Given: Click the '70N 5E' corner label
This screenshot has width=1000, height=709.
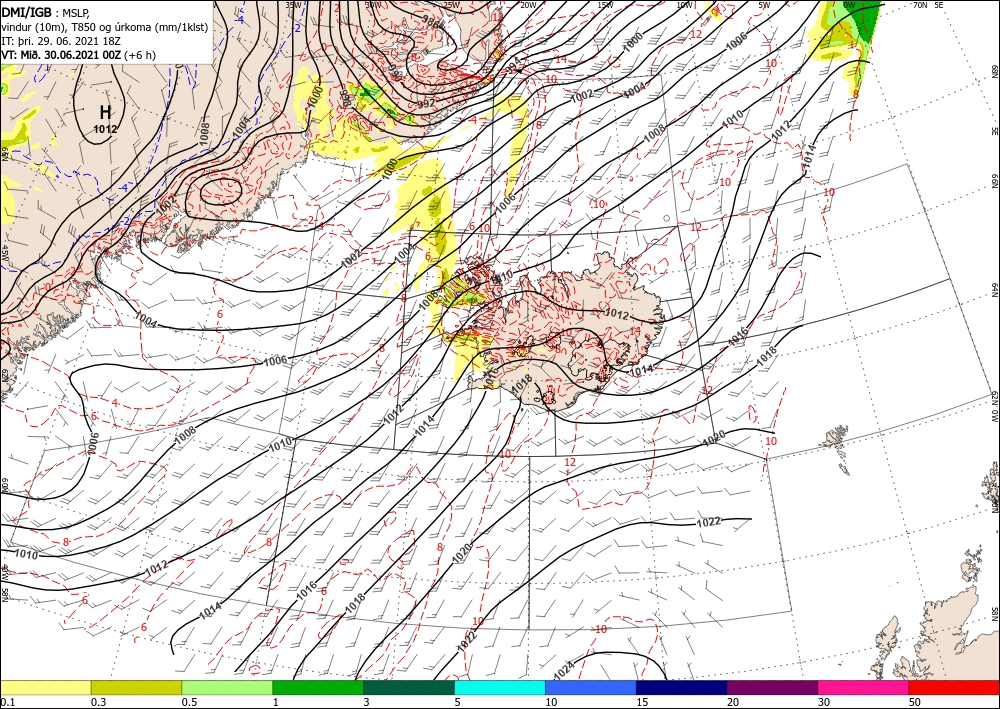Looking at the screenshot, I should pos(928,5).
